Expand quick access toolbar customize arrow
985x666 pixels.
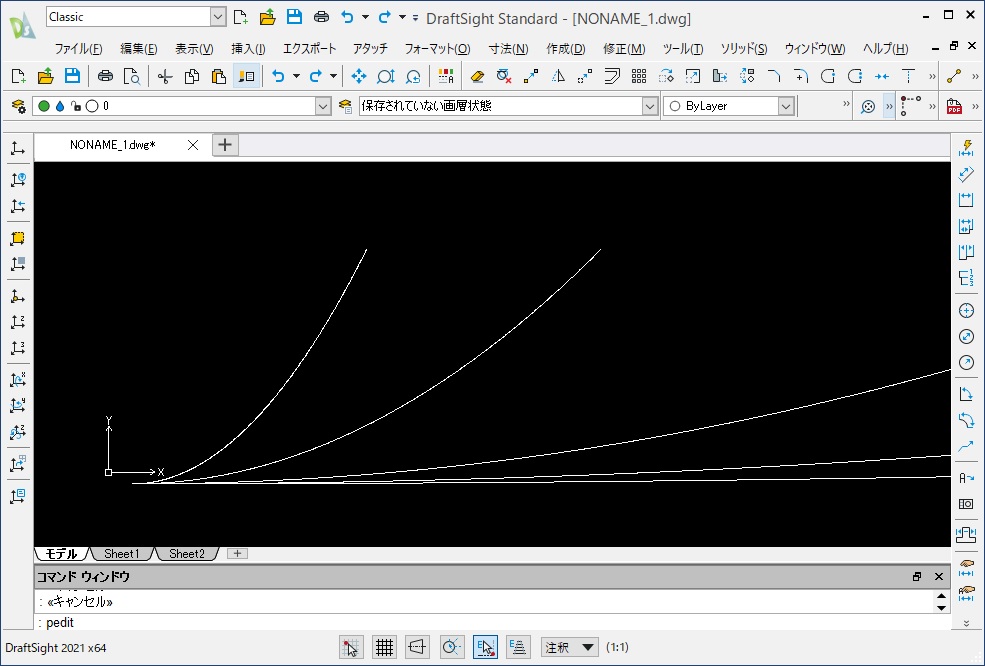[415, 18]
